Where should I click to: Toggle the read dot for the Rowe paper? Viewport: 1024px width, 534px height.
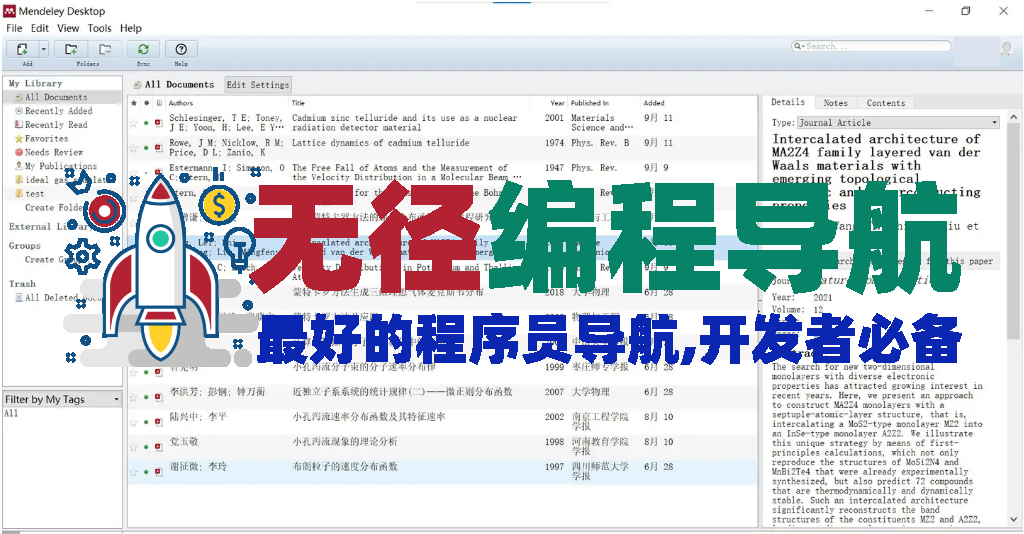146,148
